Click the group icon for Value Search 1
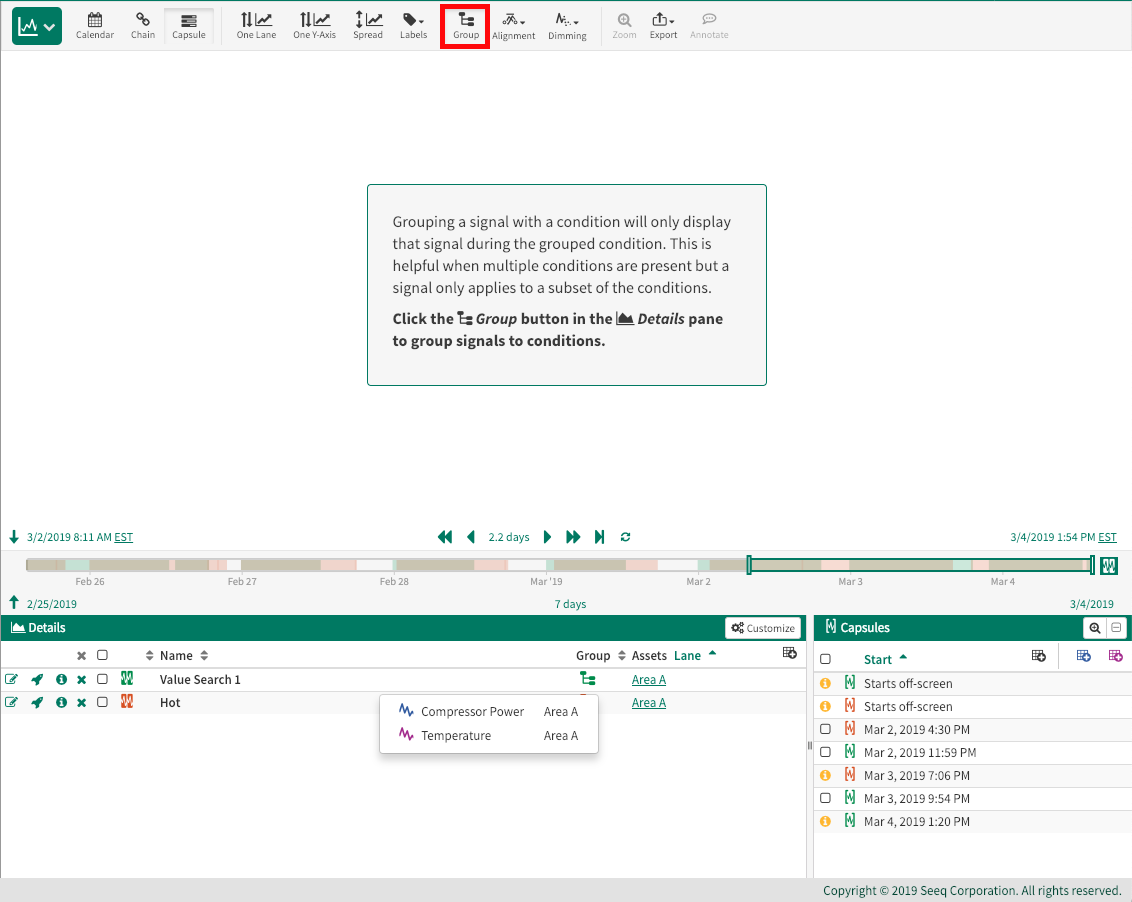This screenshot has width=1132, height=902. pyautogui.click(x=588, y=680)
